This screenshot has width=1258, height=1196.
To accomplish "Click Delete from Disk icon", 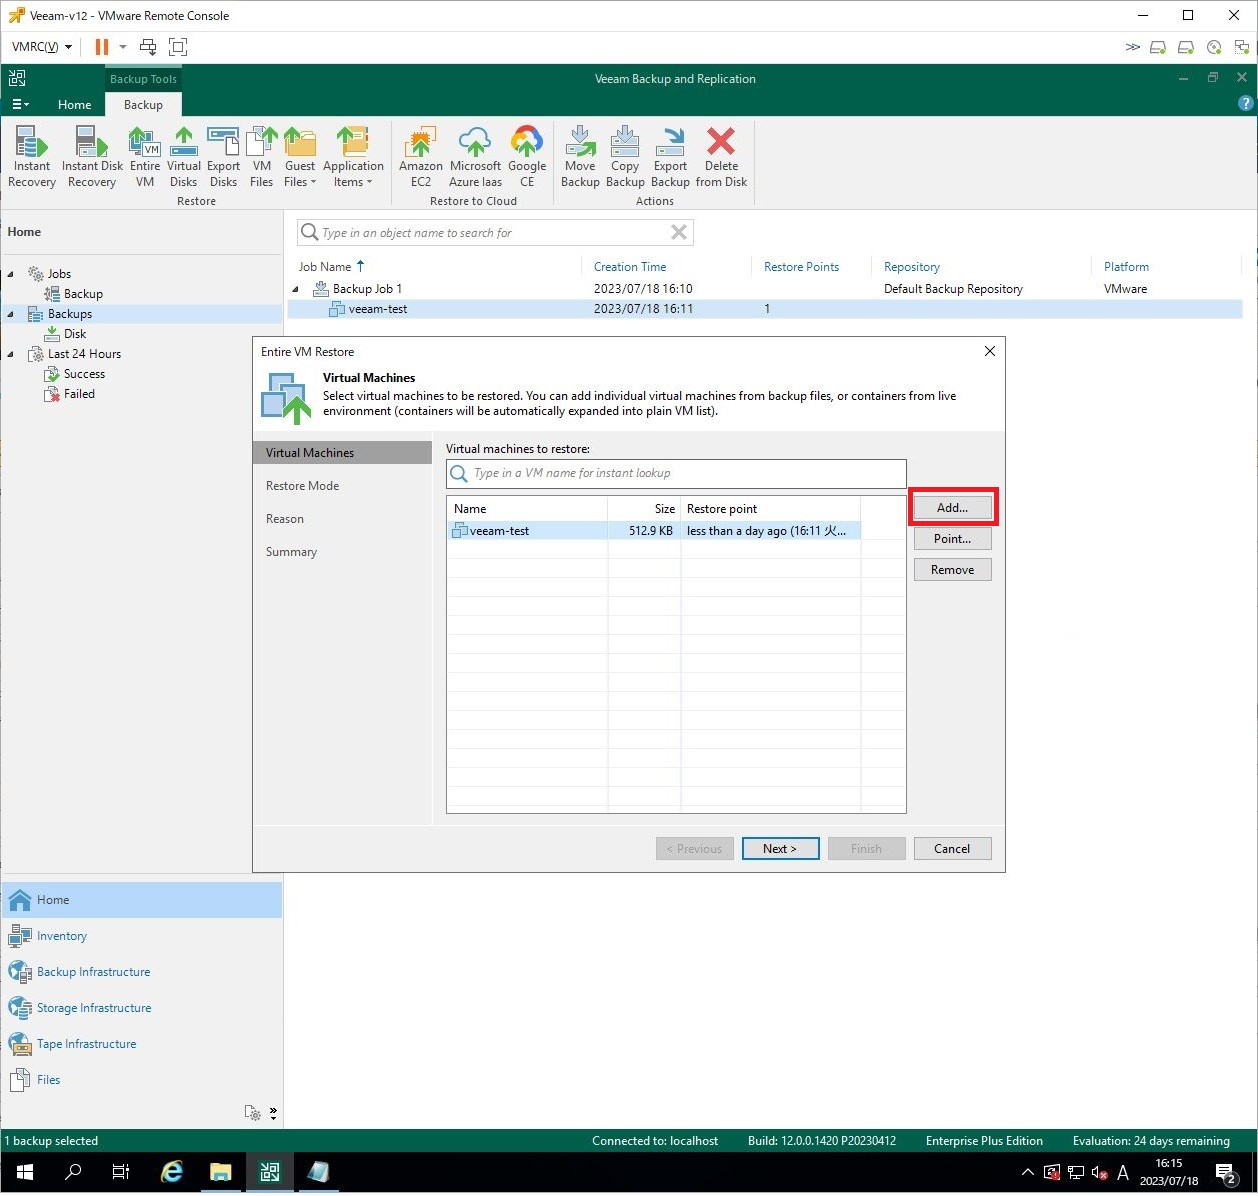I will [721, 157].
